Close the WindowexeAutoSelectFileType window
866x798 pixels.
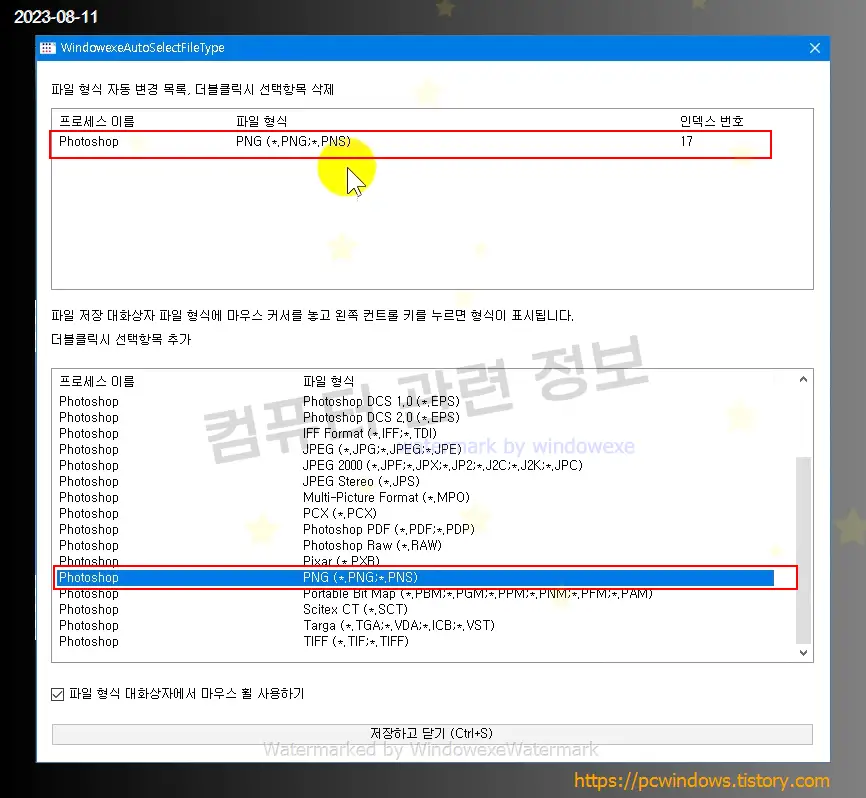[815, 48]
